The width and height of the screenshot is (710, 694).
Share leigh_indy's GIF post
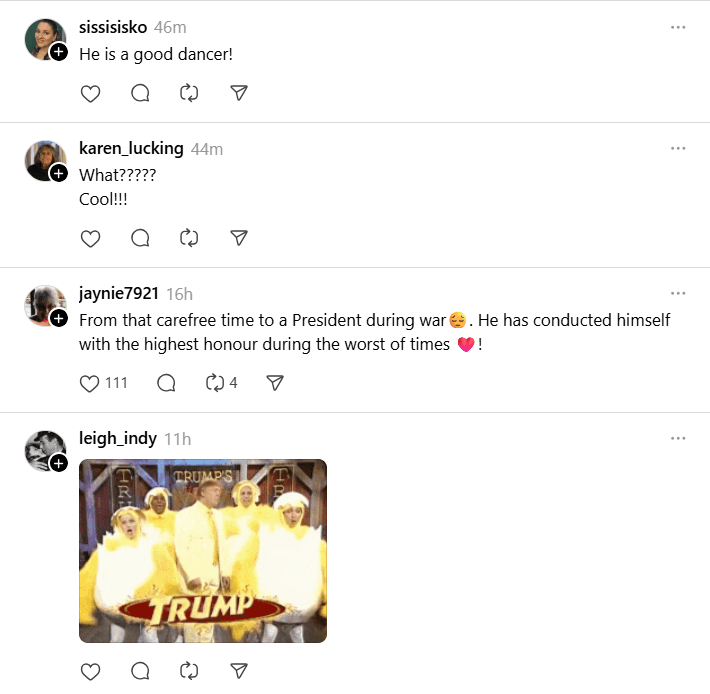click(x=239, y=670)
